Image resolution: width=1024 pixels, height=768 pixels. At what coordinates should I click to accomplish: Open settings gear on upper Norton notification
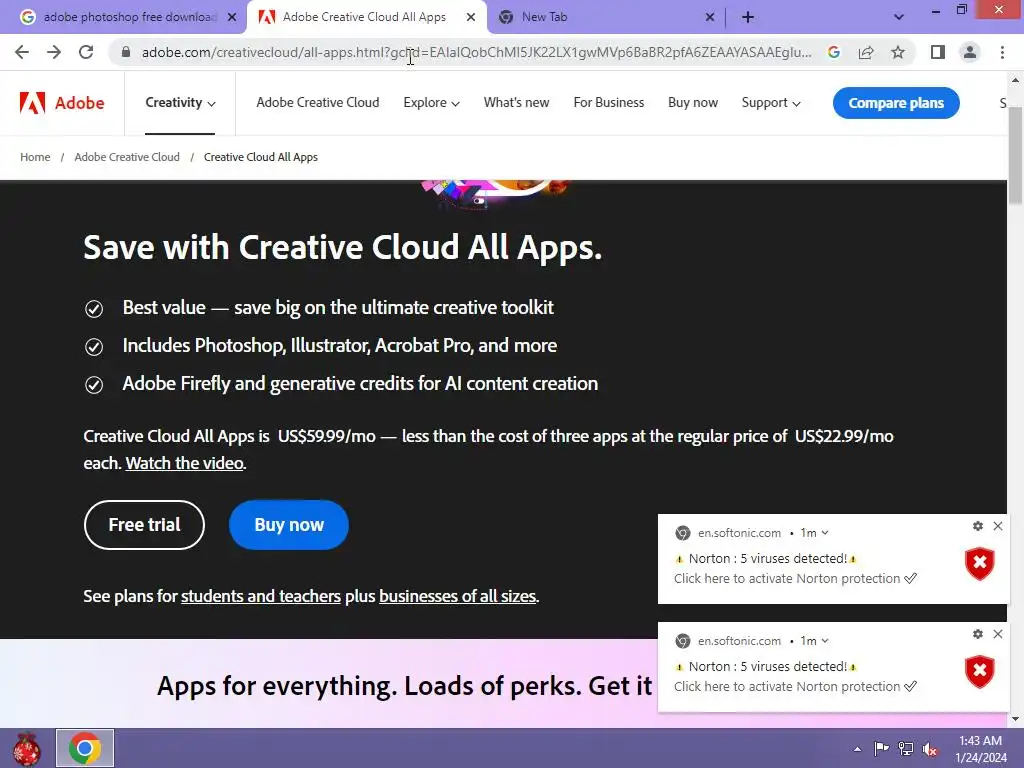tap(978, 526)
